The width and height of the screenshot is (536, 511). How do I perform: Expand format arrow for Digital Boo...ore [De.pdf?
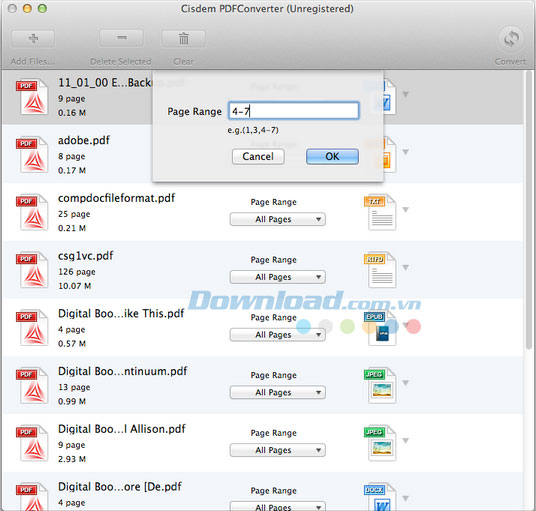(405, 498)
